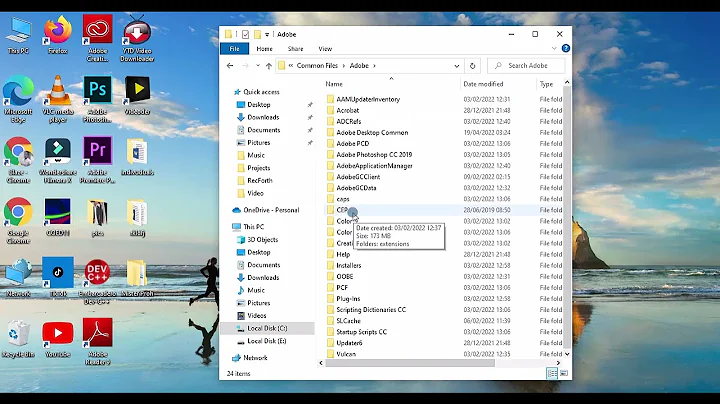The height and width of the screenshot is (404, 720).
Task: Open Explorer help question mark
Action: click(x=566, y=48)
